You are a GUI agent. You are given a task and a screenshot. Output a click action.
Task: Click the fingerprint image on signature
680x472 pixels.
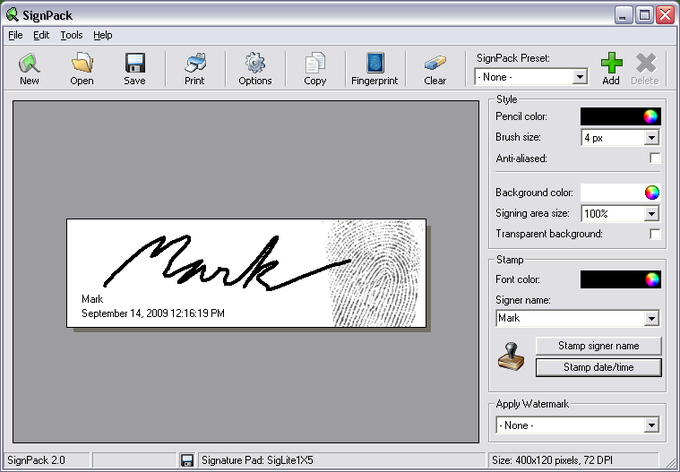click(x=376, y=273)
